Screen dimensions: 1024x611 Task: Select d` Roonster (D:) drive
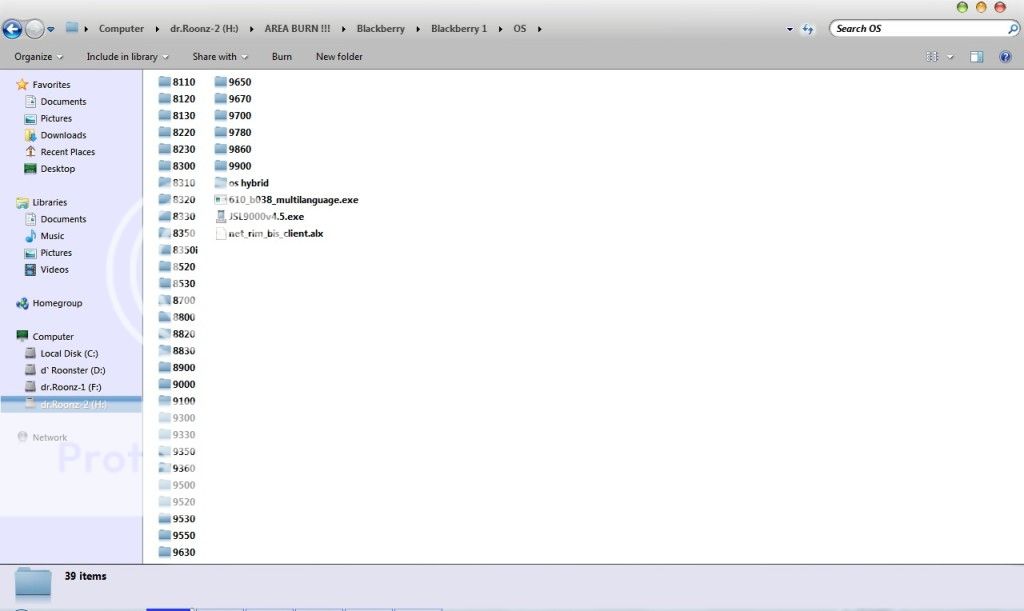[72, 371]
